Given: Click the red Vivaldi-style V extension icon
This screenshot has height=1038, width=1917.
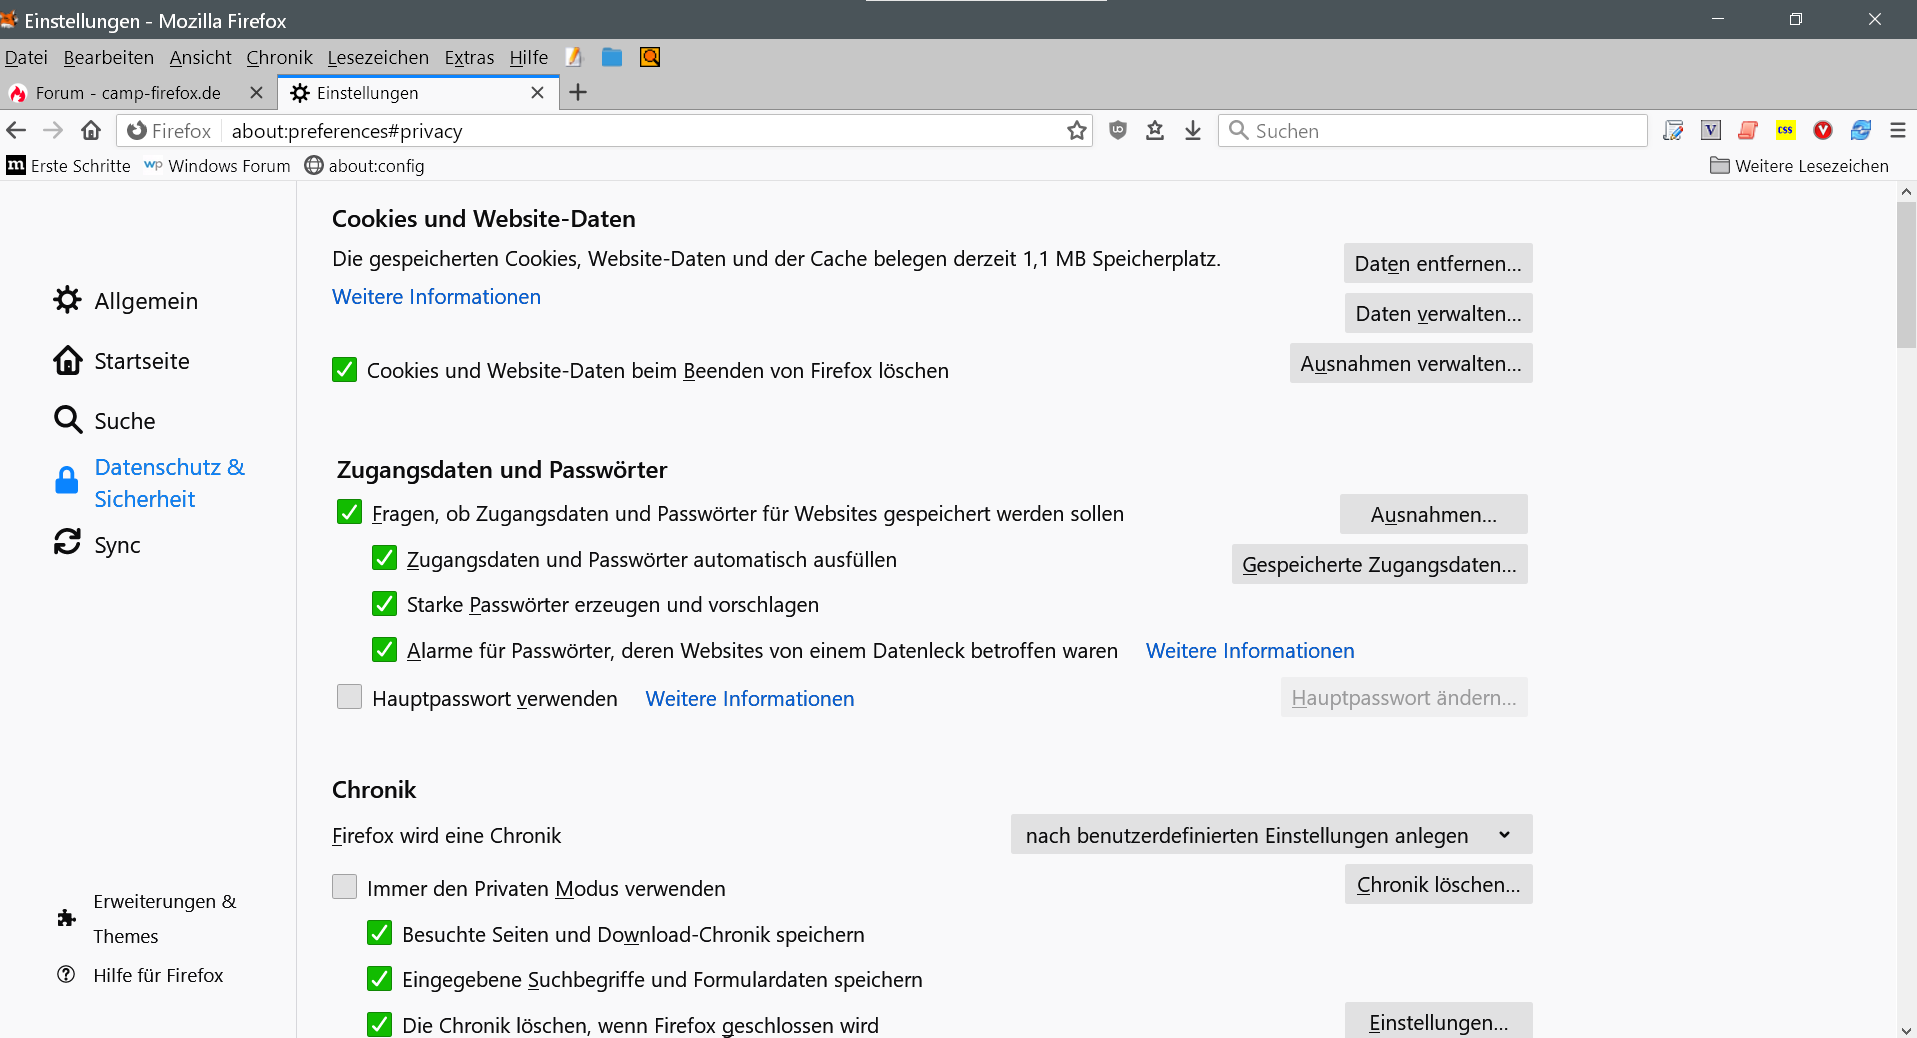Looking at the screenshot, I should pyautogui.click(x=1823, y=130).
